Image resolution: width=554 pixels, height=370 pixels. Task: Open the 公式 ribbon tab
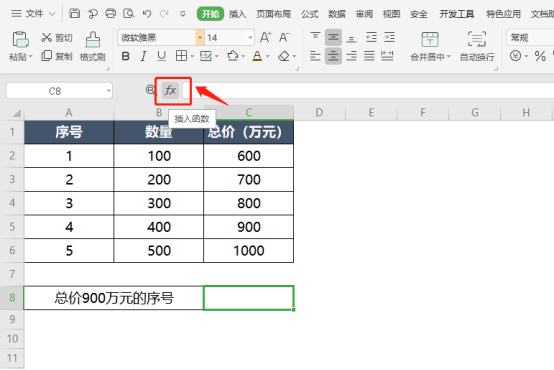click(x=310, y=14)
